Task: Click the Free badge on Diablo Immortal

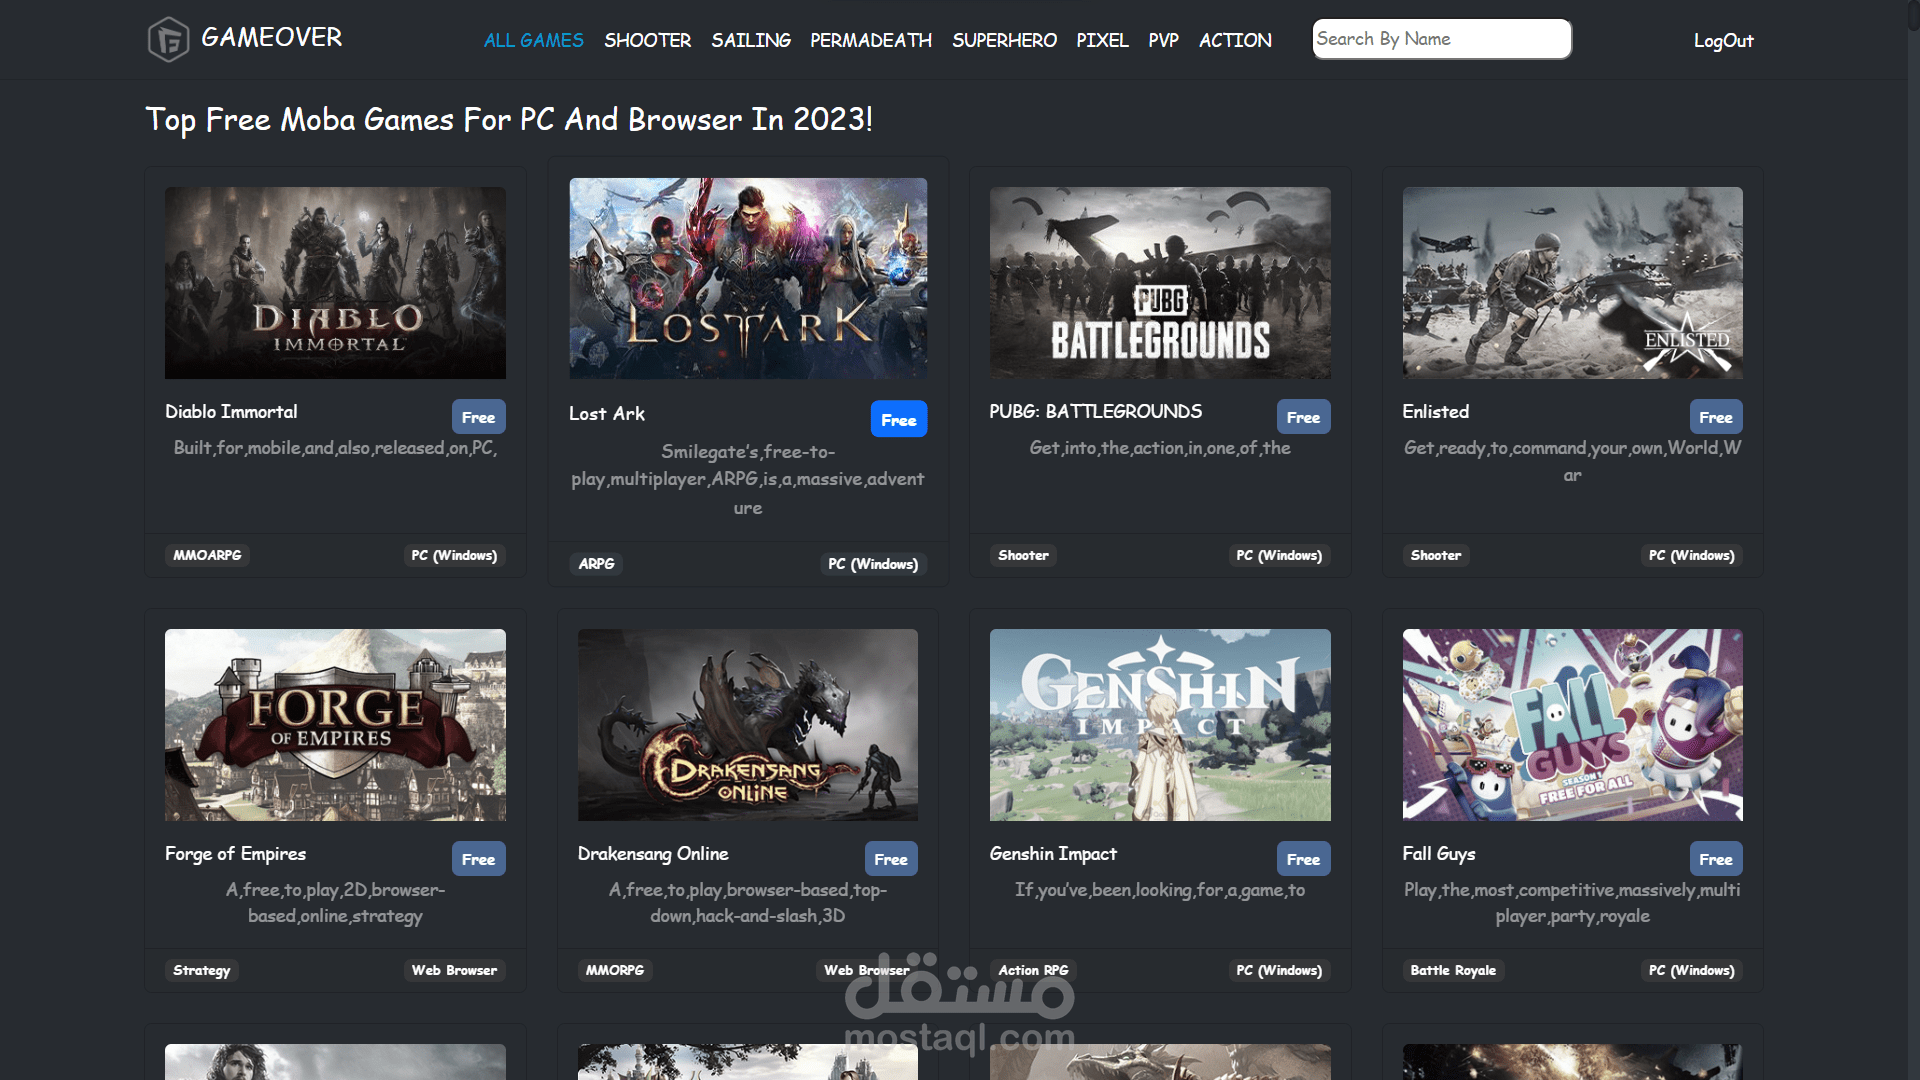Action: click(x=478, y=417)
